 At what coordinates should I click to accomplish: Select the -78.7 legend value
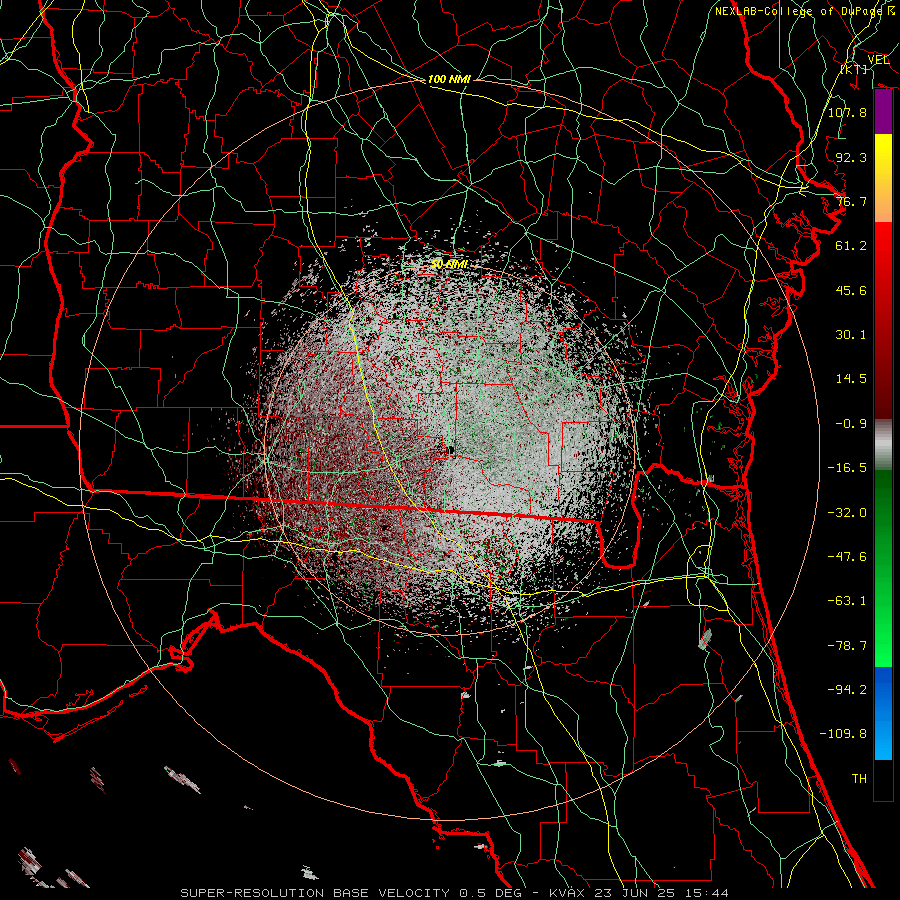847,645
